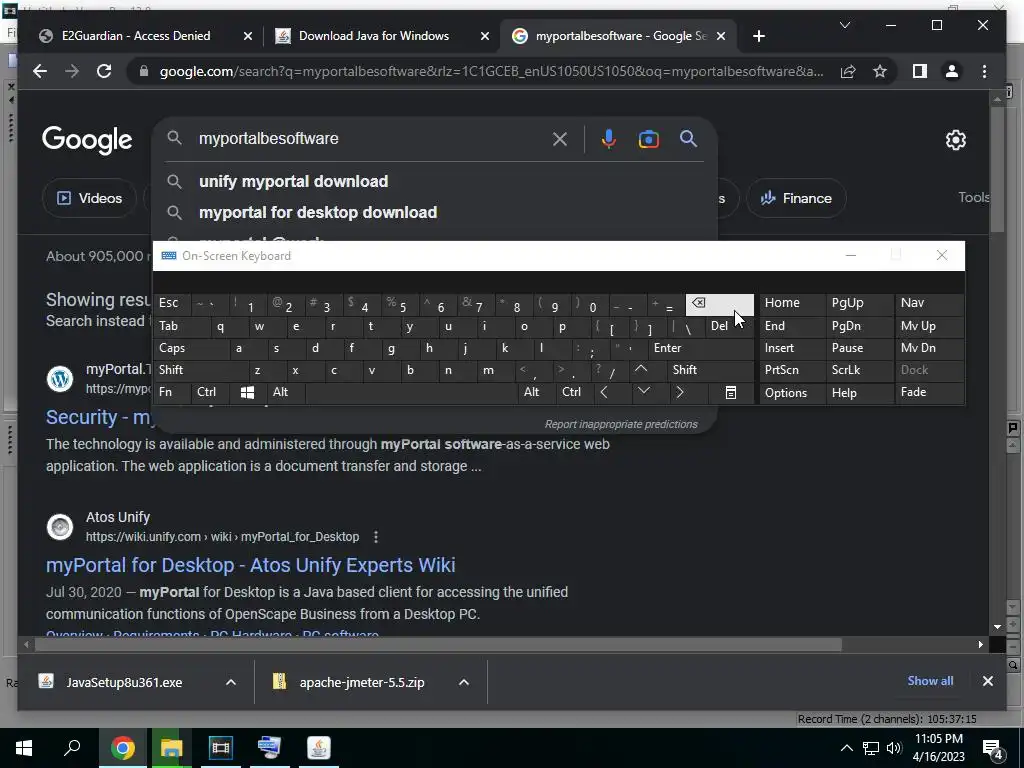Viewport: 1024px width, 768px height.
Task: Click the Google logo
Action: (x=87, y=139)
